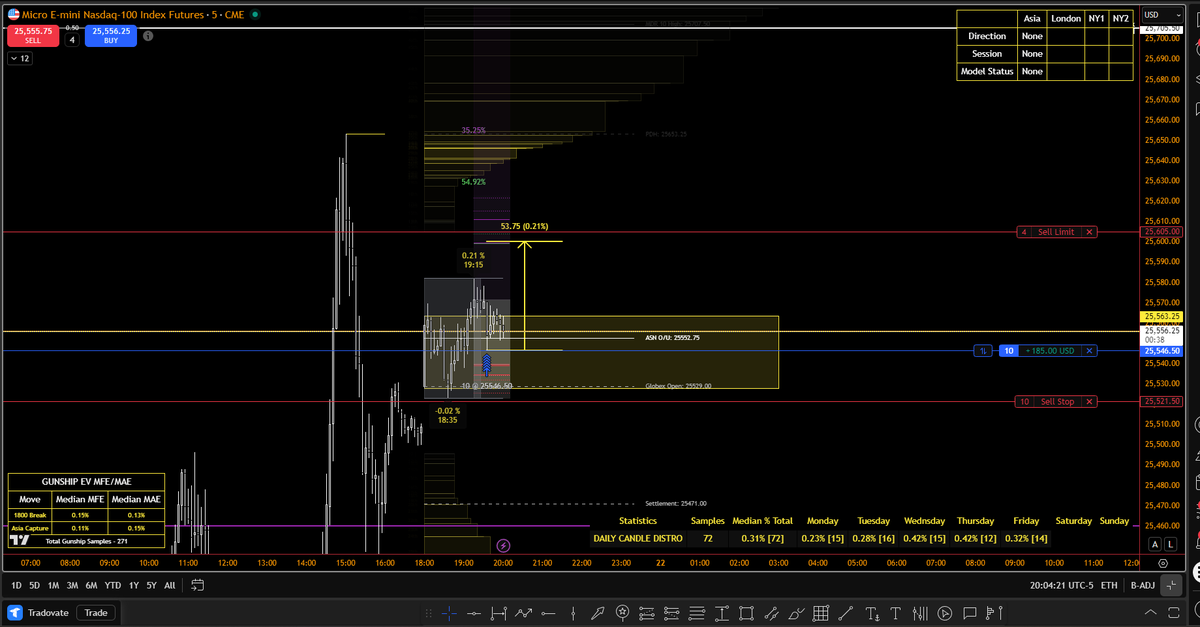Viewport: 1200px width, 627px height.
Task: Switch to the YTD time range
Action: pyautogui.click(x=113, y=585)
